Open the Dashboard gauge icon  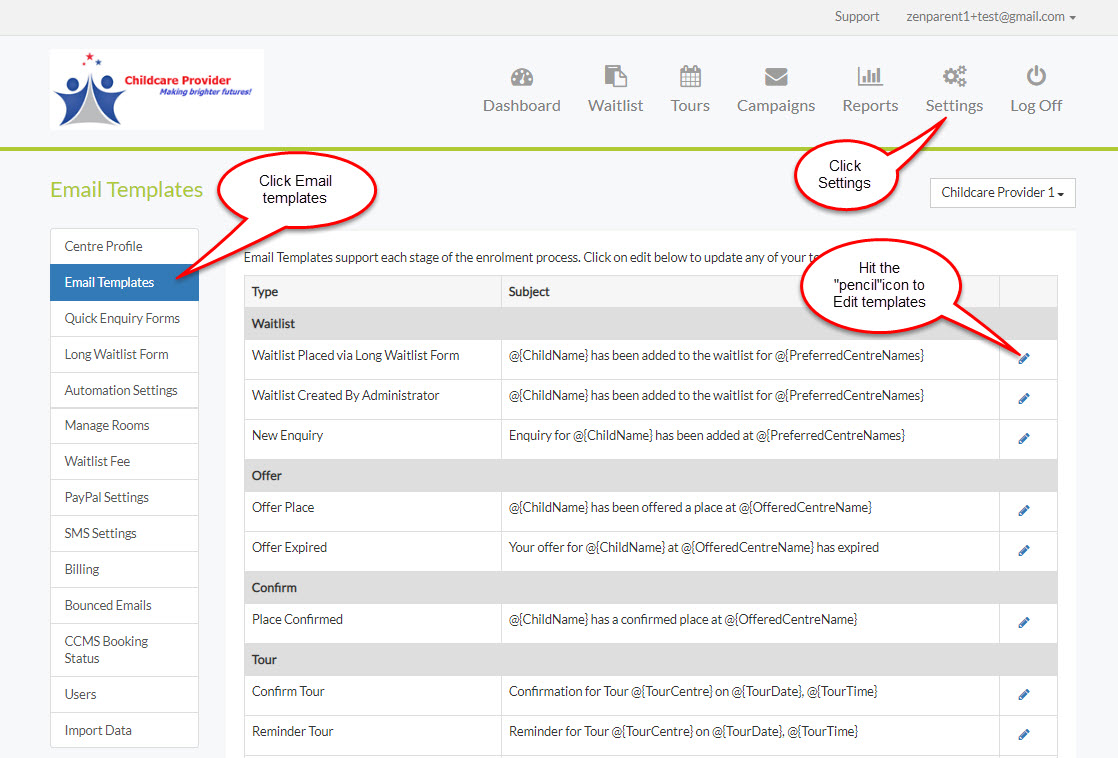coord(522,77)
